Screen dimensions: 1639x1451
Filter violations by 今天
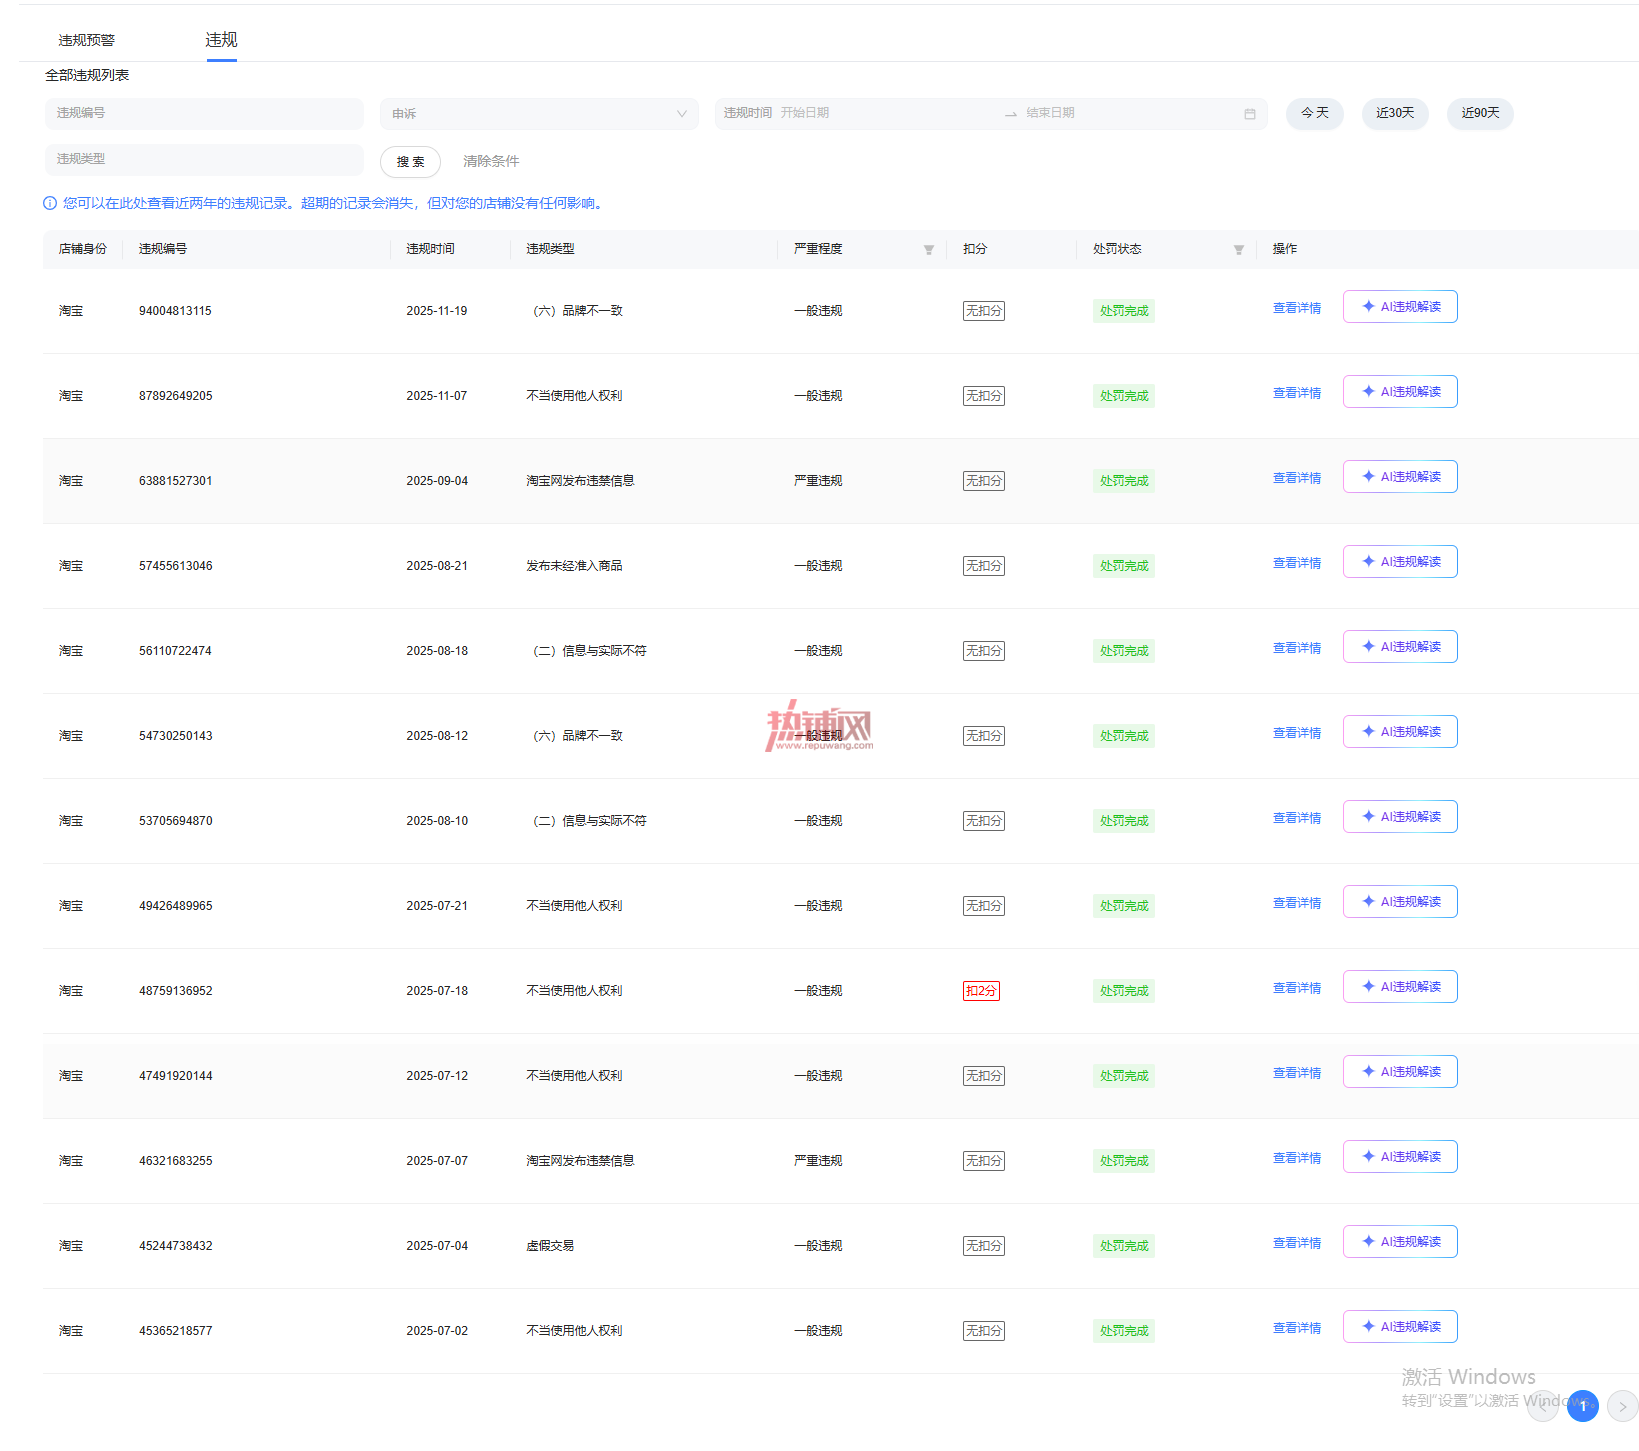[x=1314, y=113]
